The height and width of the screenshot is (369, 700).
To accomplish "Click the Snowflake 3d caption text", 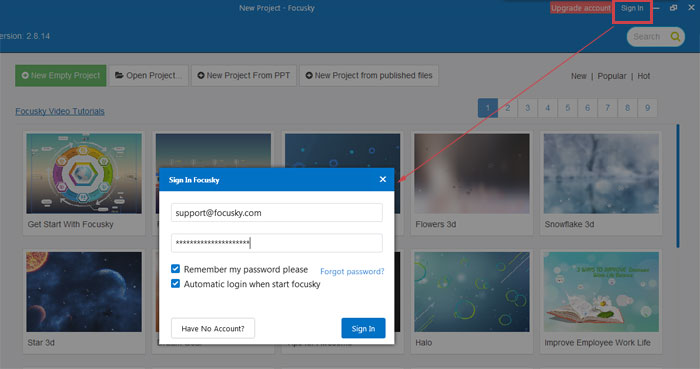I will pyautogui.click(x=569, y=224).
